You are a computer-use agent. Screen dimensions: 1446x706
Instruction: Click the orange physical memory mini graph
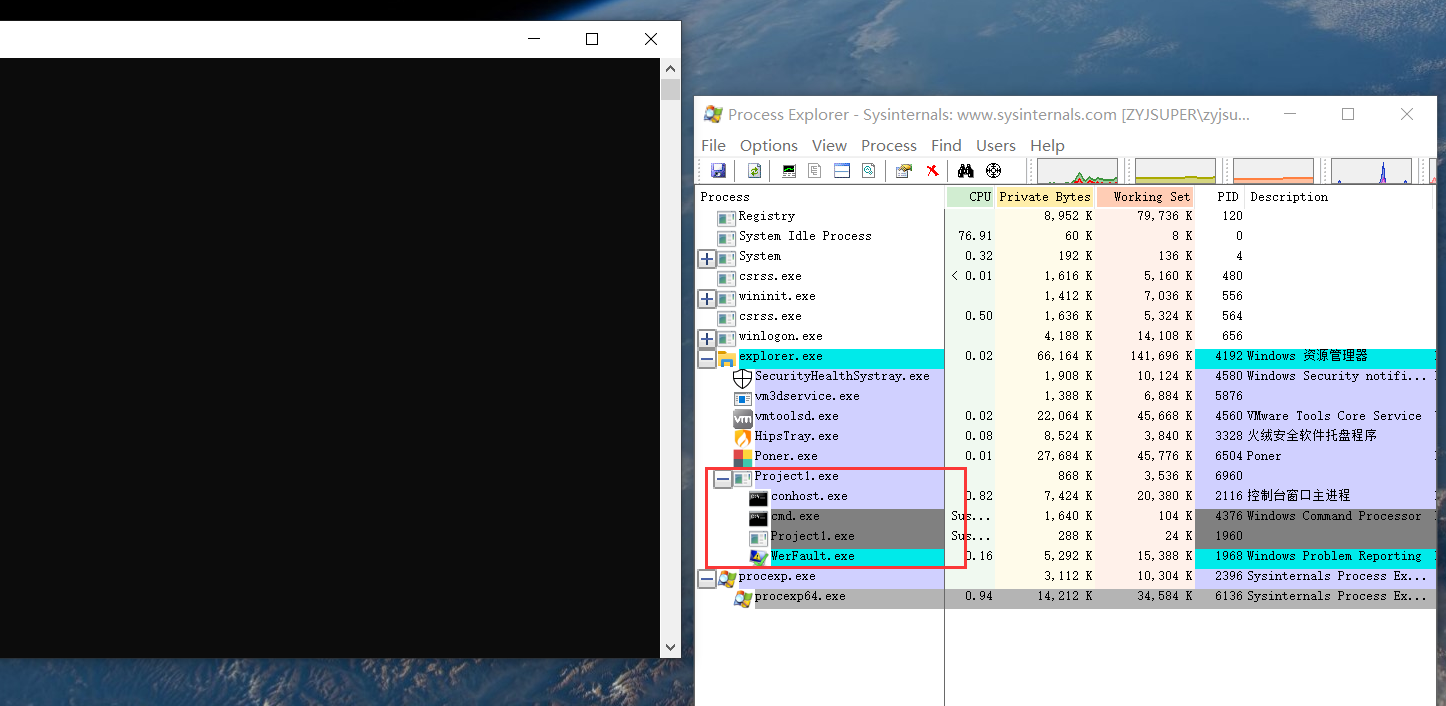tap(1273, 171)
